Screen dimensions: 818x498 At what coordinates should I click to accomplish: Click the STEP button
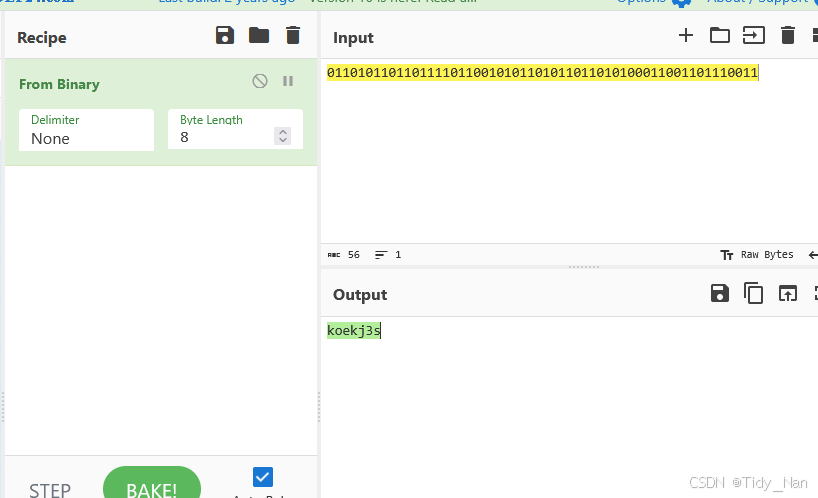click(50, 490)
